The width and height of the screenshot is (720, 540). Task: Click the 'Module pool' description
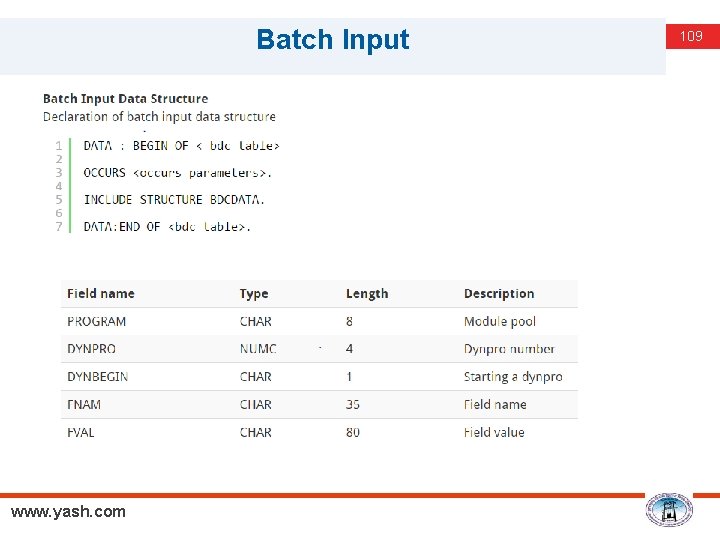pos(500,321)
